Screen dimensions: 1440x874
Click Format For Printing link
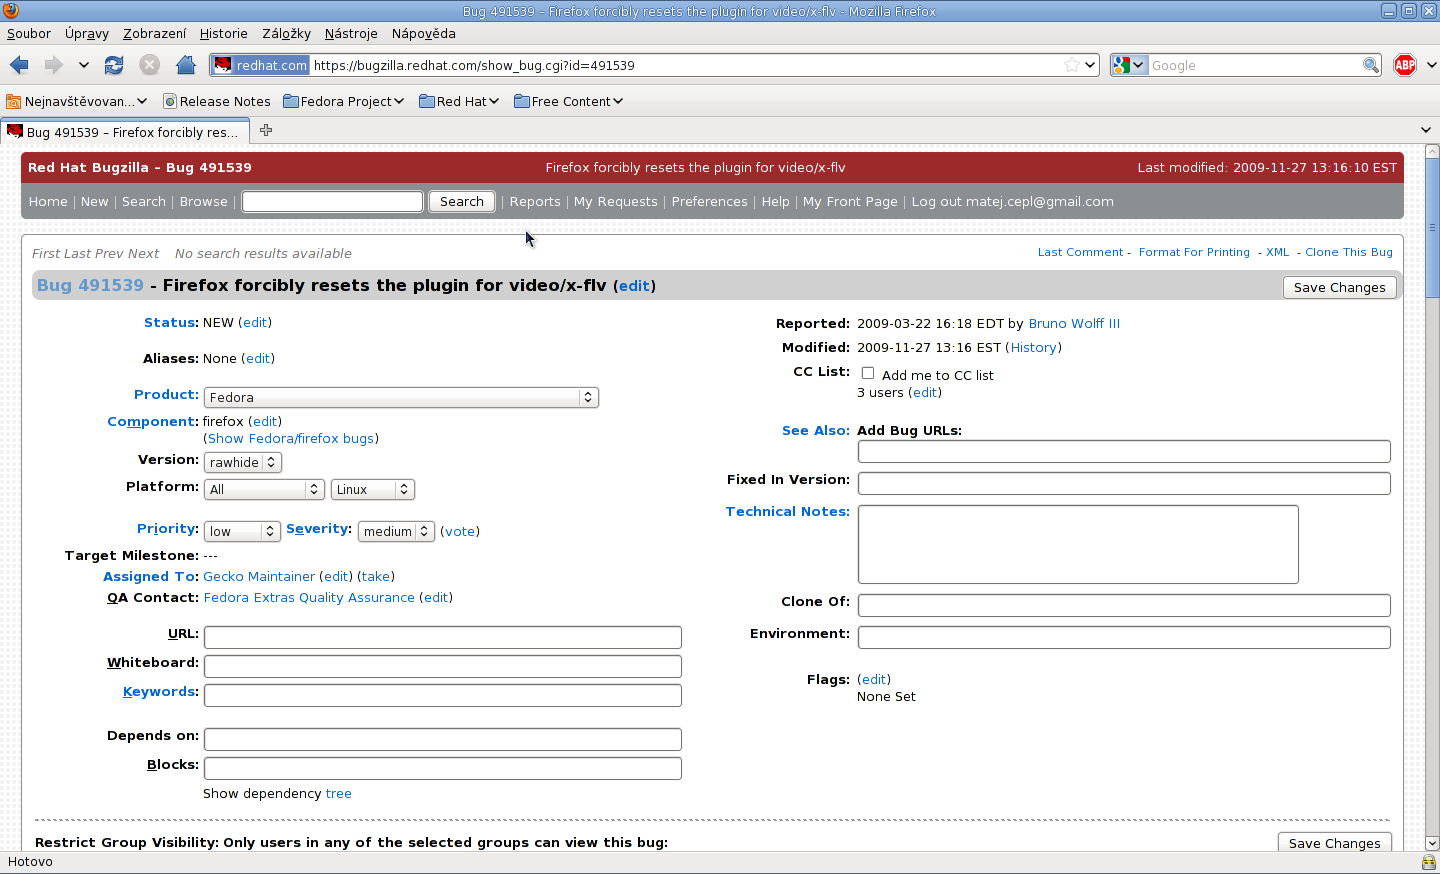pos(1194,252)
